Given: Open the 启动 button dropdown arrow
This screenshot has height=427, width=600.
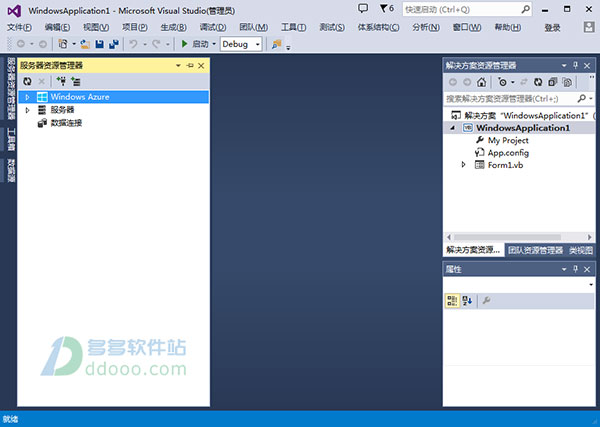Looking at the screenshot, I should click(x=214, y=44).
